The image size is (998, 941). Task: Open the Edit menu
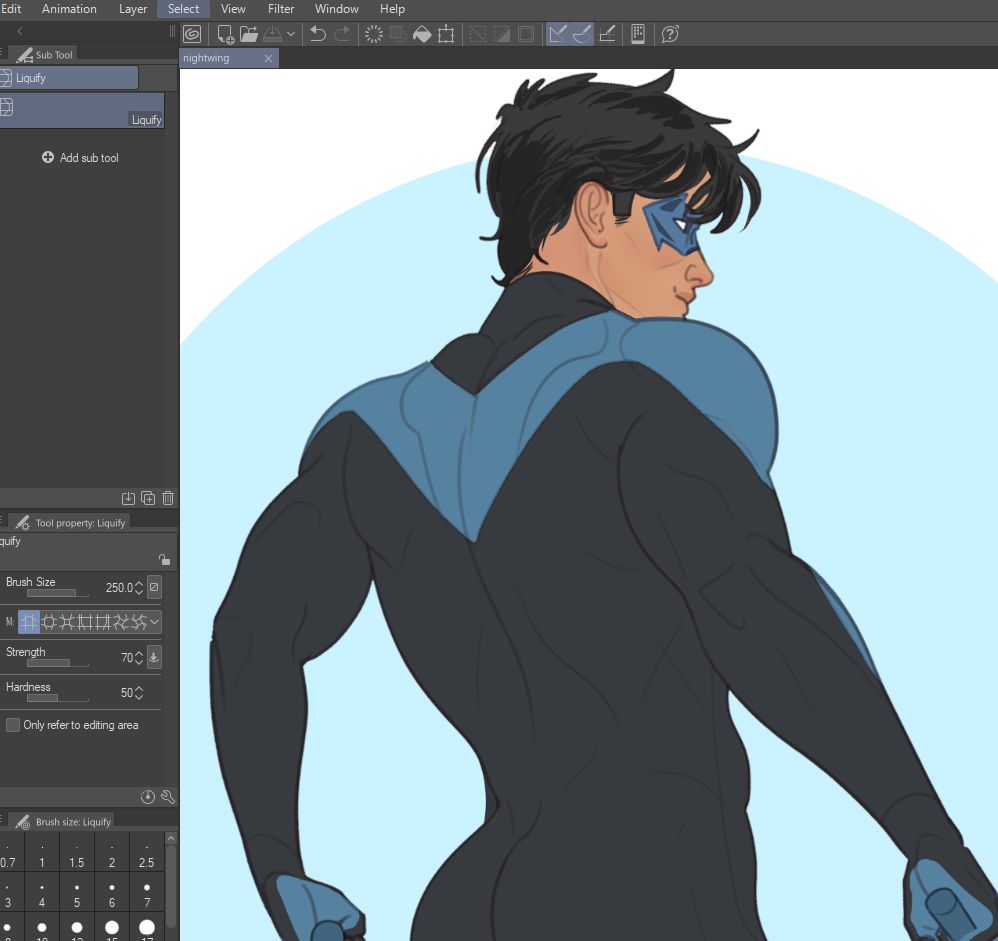coord(11,9)
